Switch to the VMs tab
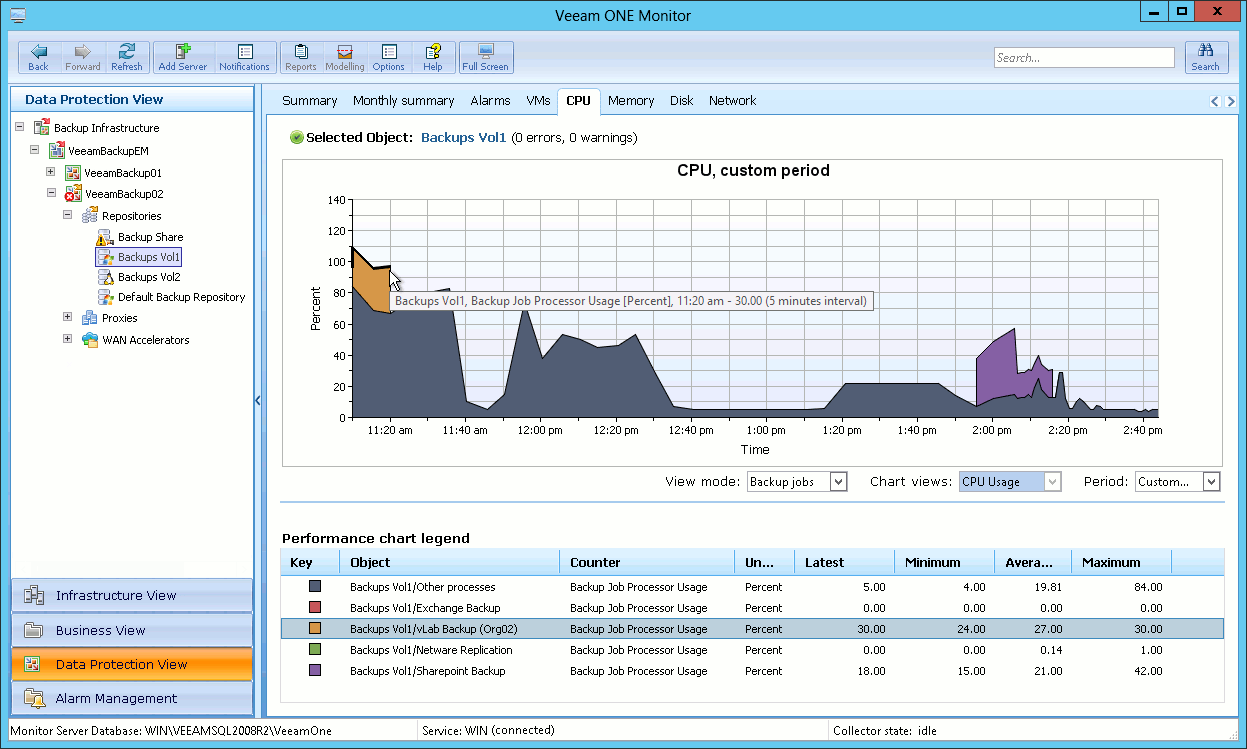This screenshot has width=1247, height=749. (538, 101)
